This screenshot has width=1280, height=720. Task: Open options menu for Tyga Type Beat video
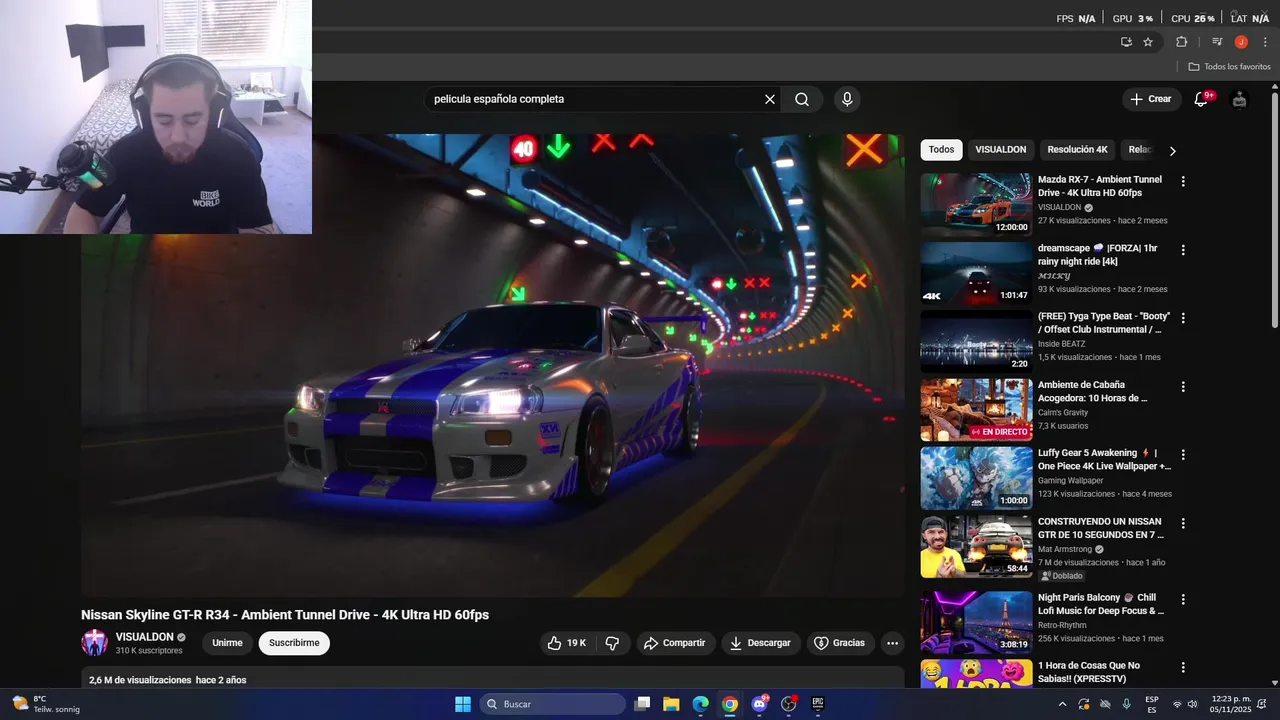[1183, 318]
